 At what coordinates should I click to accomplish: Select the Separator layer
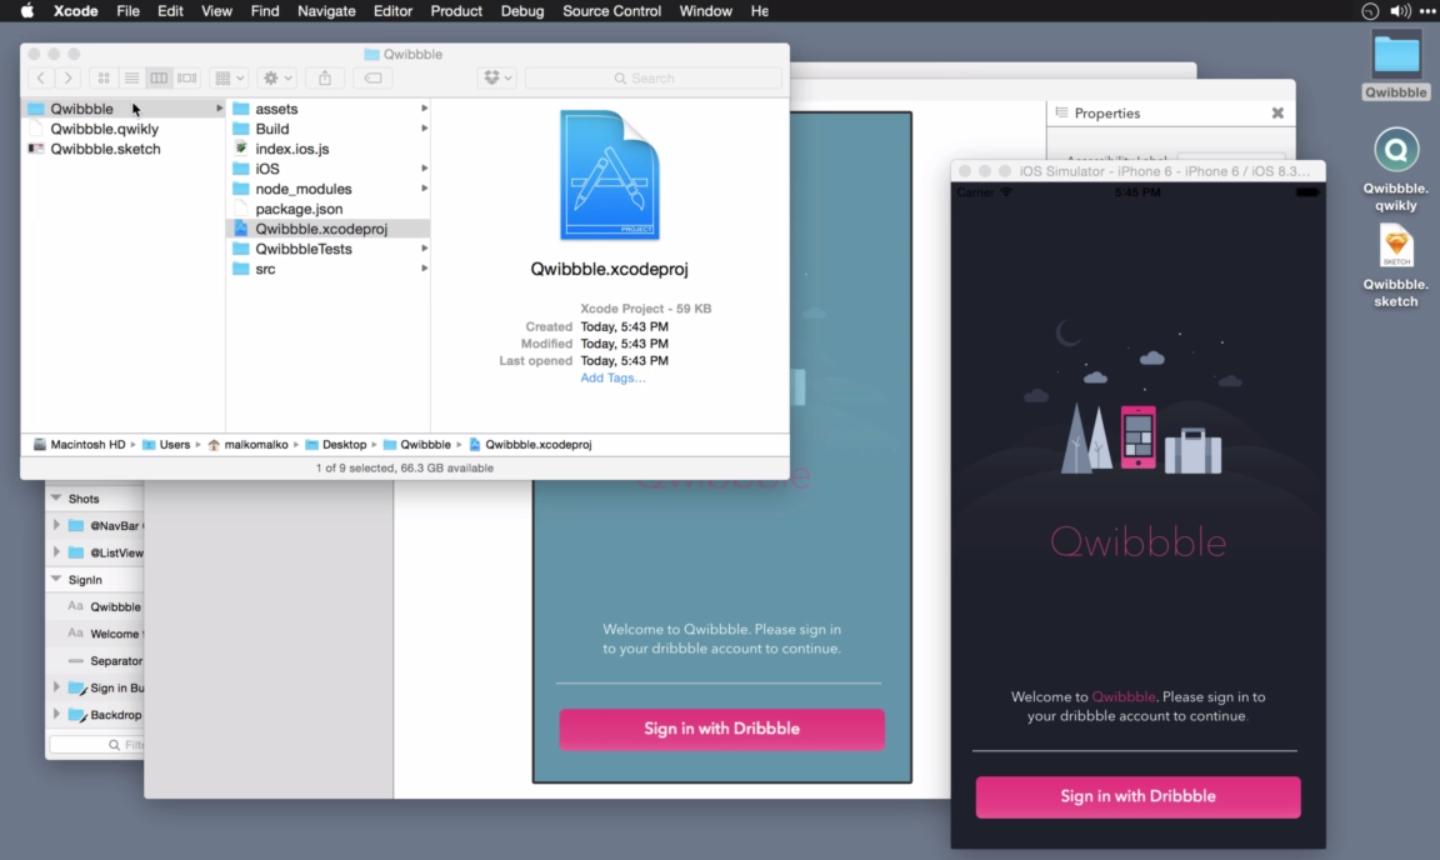96,661
